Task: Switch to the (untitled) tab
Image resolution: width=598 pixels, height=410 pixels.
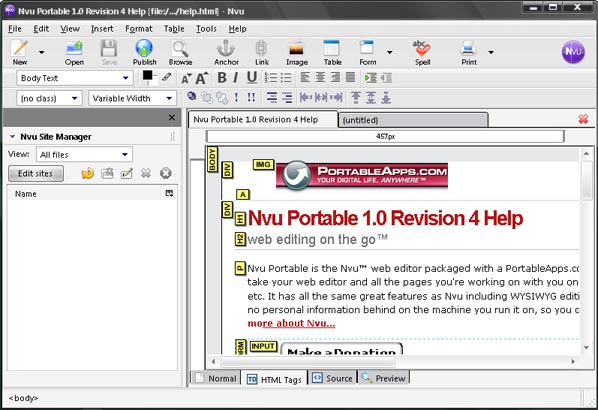Action: tap(413, 120)
